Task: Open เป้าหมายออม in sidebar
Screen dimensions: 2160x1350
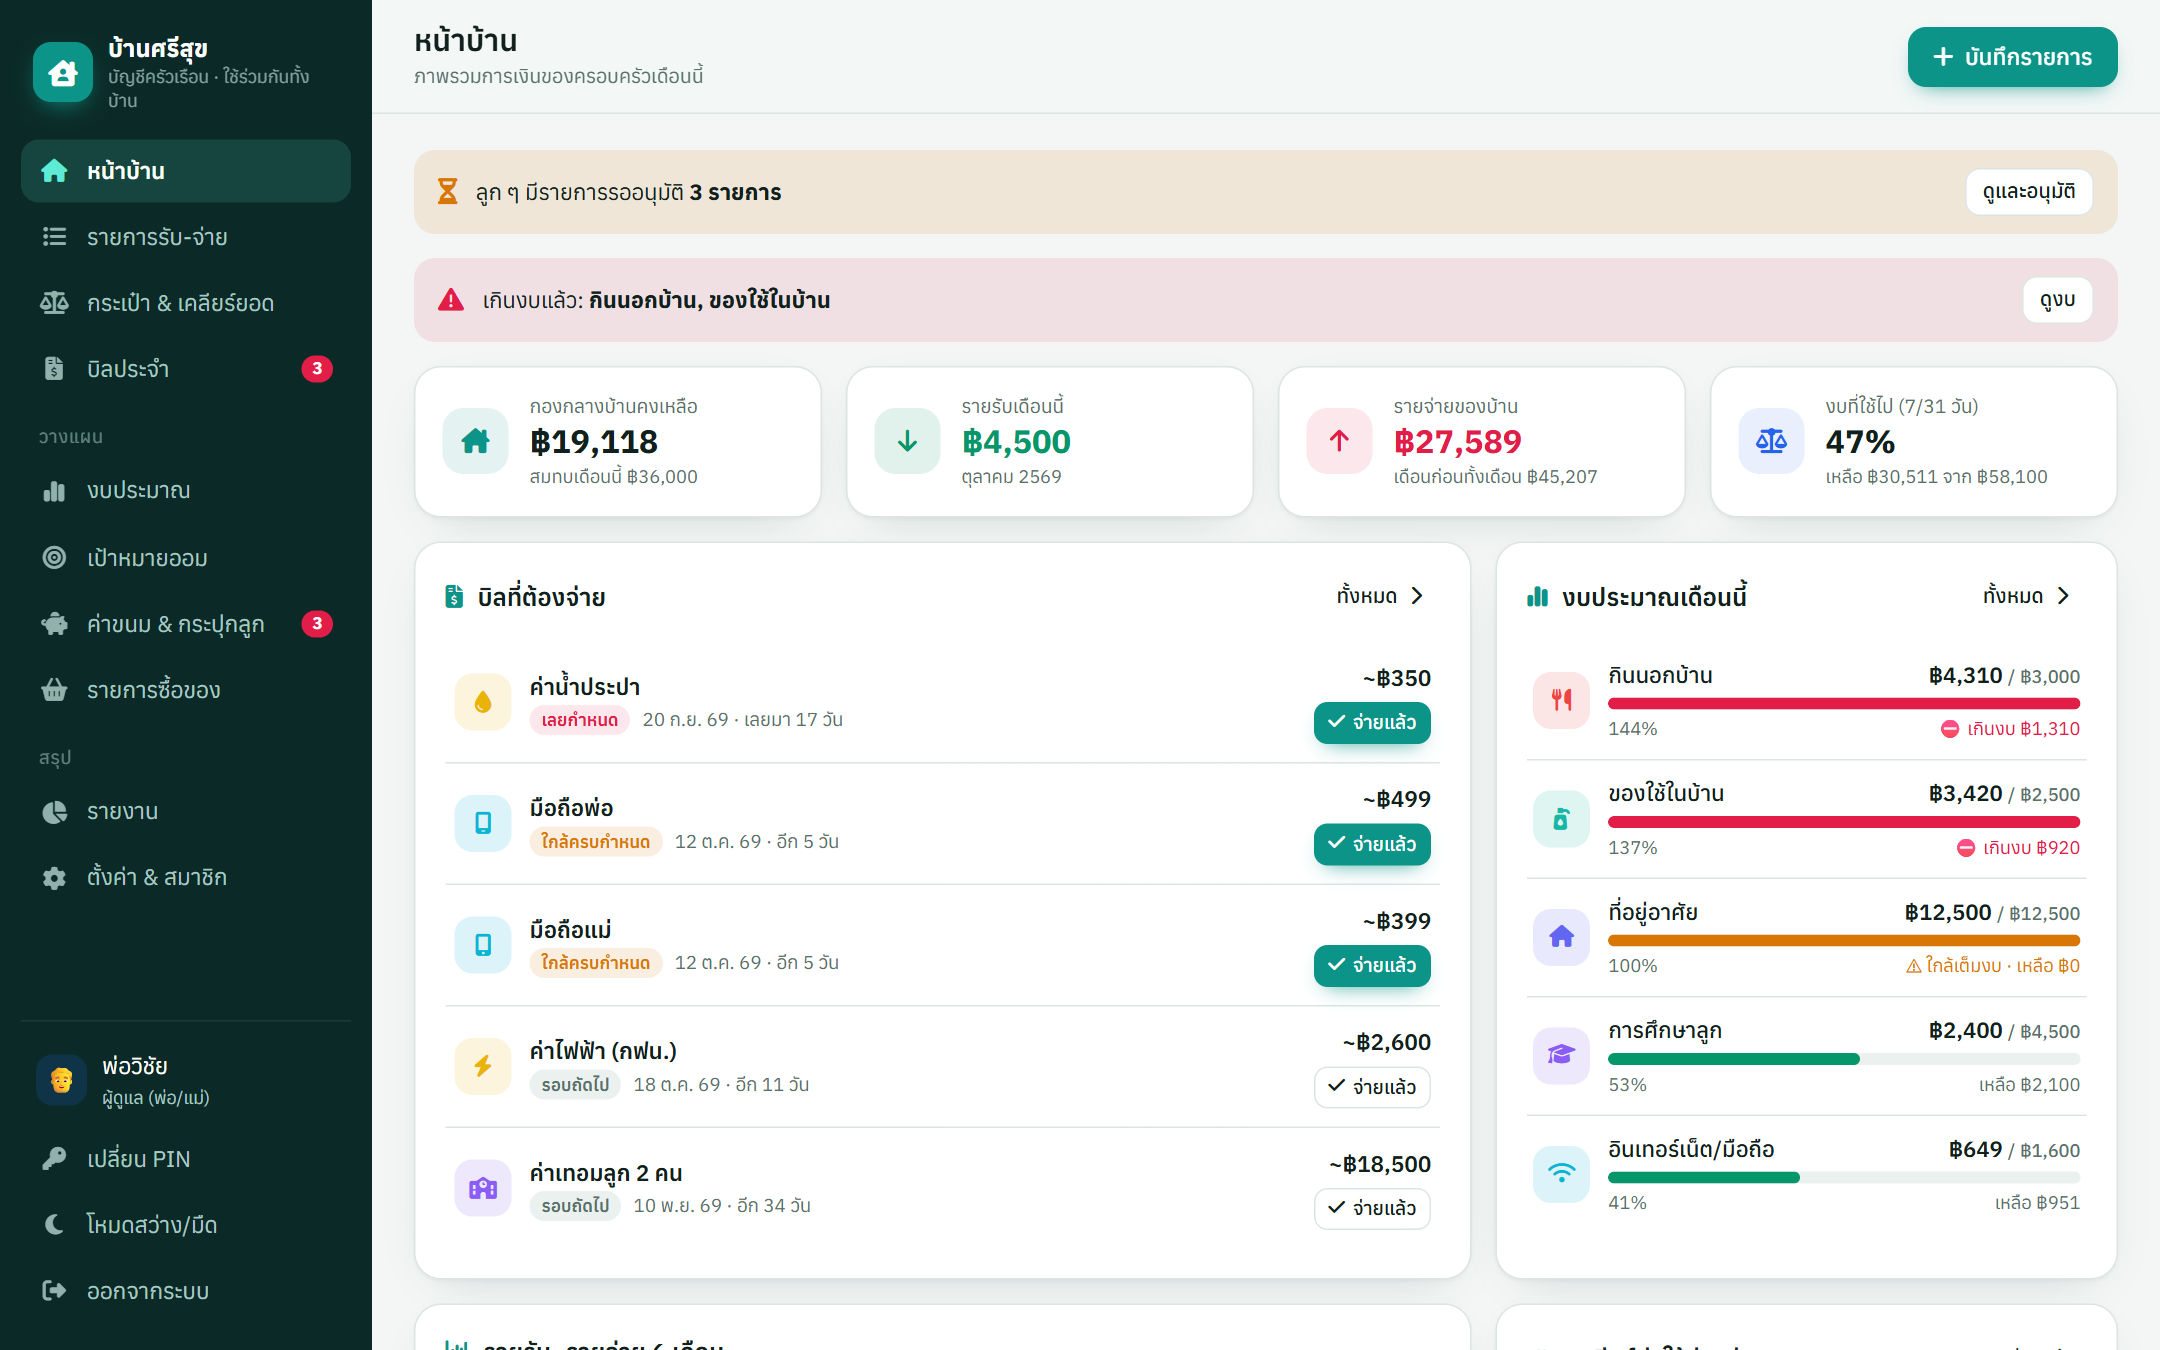Action: click(x=186, y=558)
